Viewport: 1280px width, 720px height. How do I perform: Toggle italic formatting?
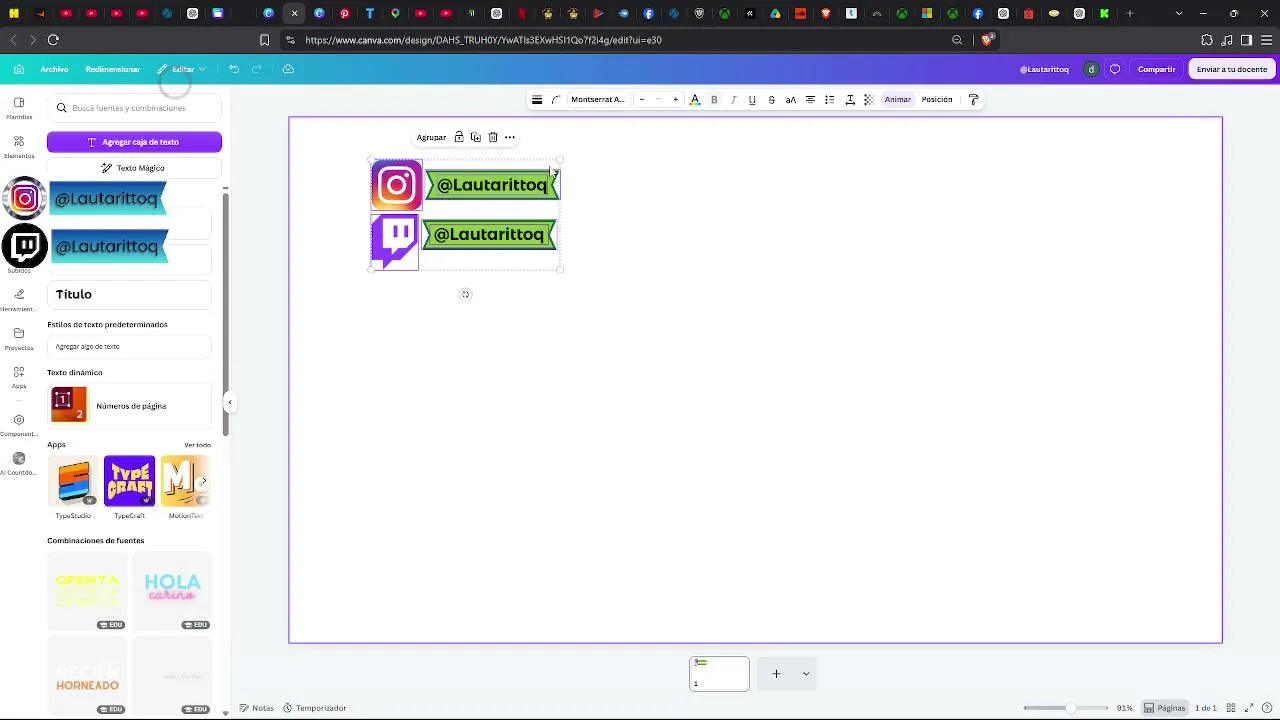[x=733, y=100]
